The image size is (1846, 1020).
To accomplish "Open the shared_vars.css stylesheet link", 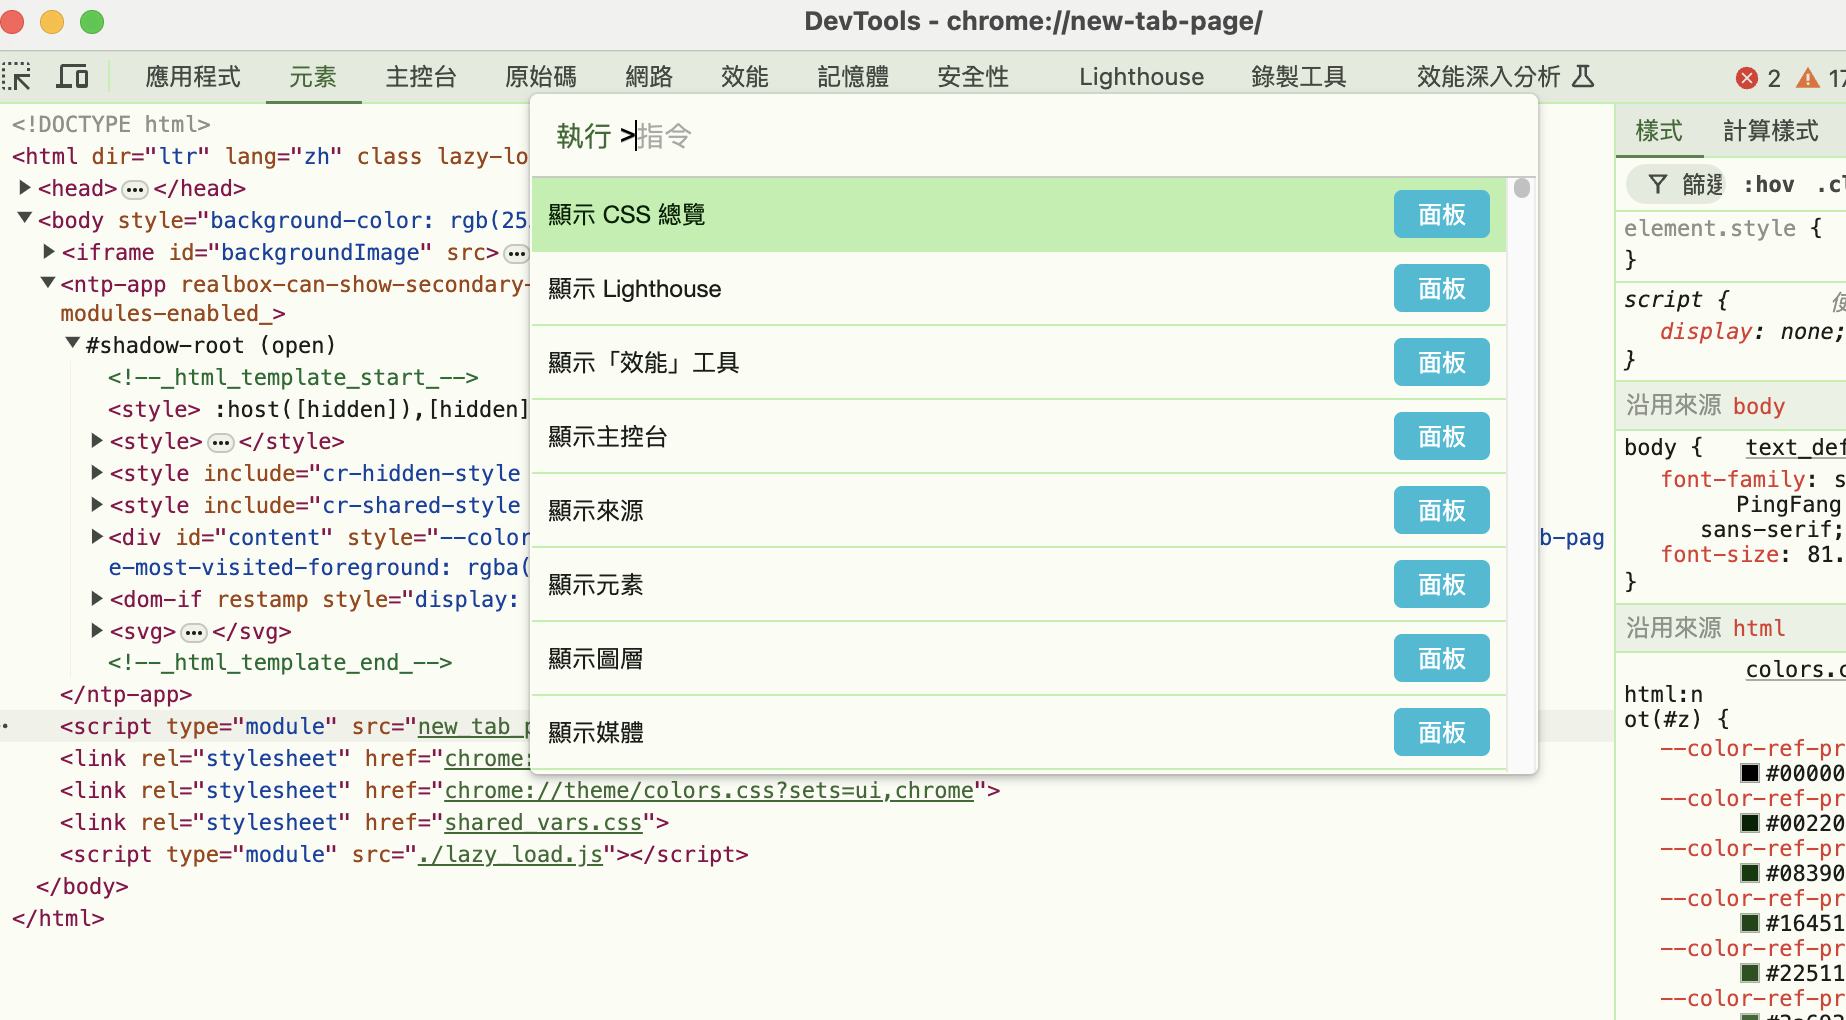I will pos(543,823).
